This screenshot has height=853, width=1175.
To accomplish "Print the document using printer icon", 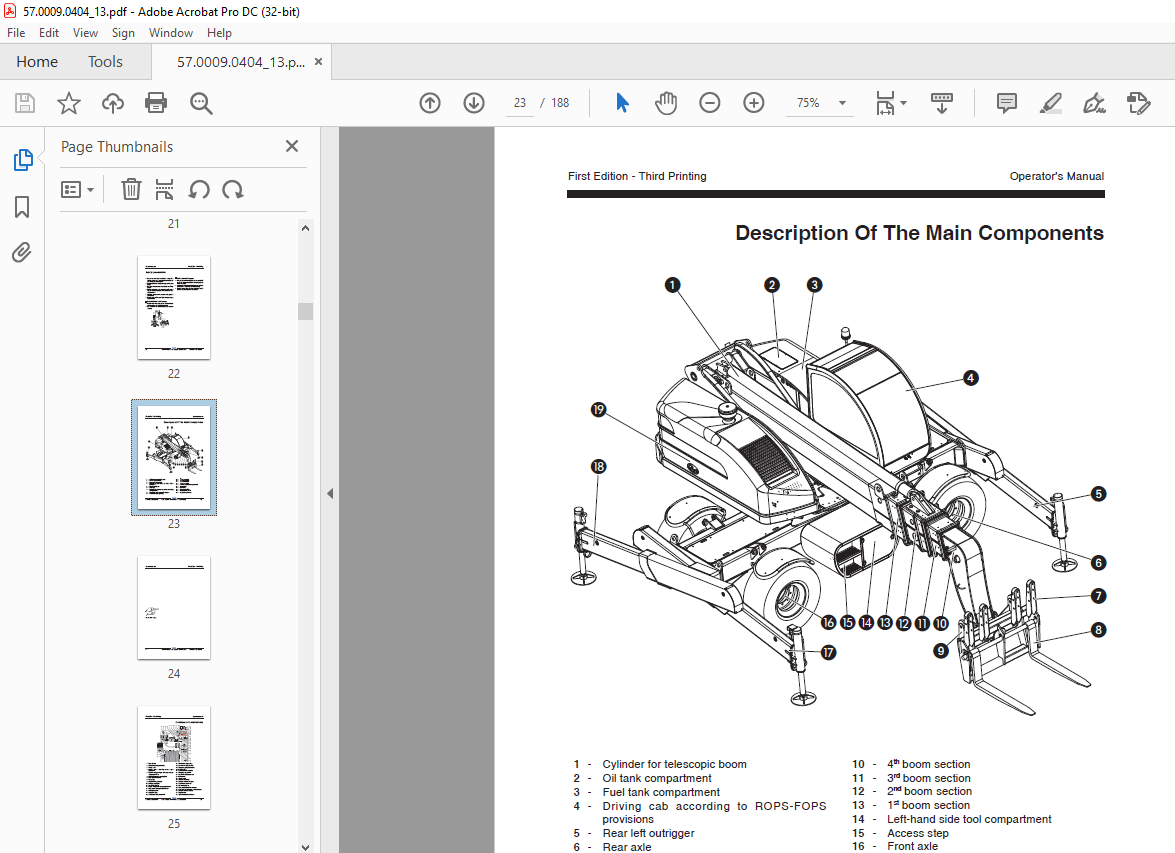I will pos(156,103).
